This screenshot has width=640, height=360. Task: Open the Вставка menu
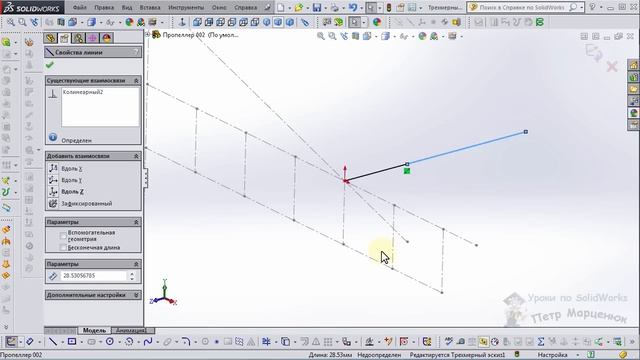pyautogui.click(x=150, y=7)
